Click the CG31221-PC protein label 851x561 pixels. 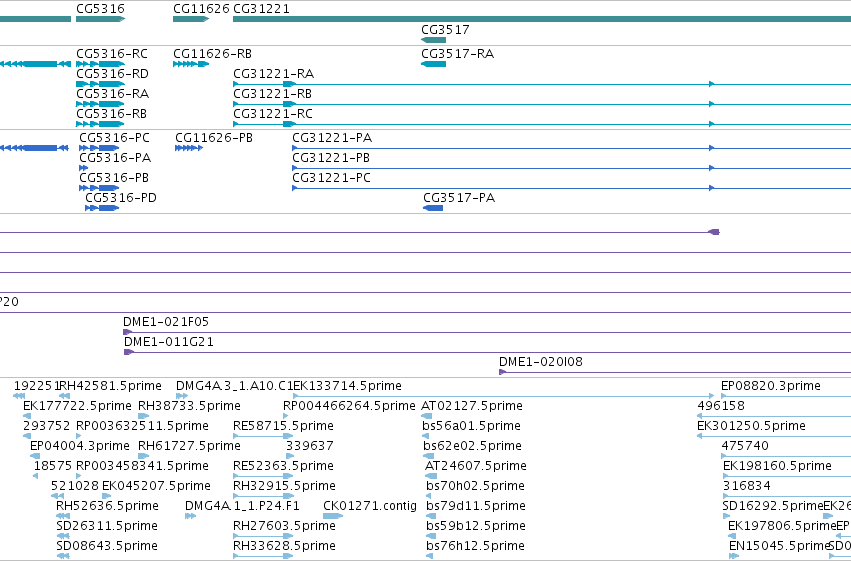click(332, 178)
